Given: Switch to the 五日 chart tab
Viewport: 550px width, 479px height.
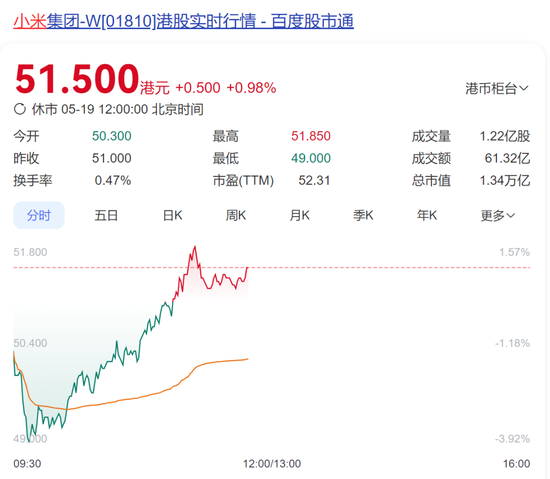Looking at the screenshot, I should tap(106, 215).
